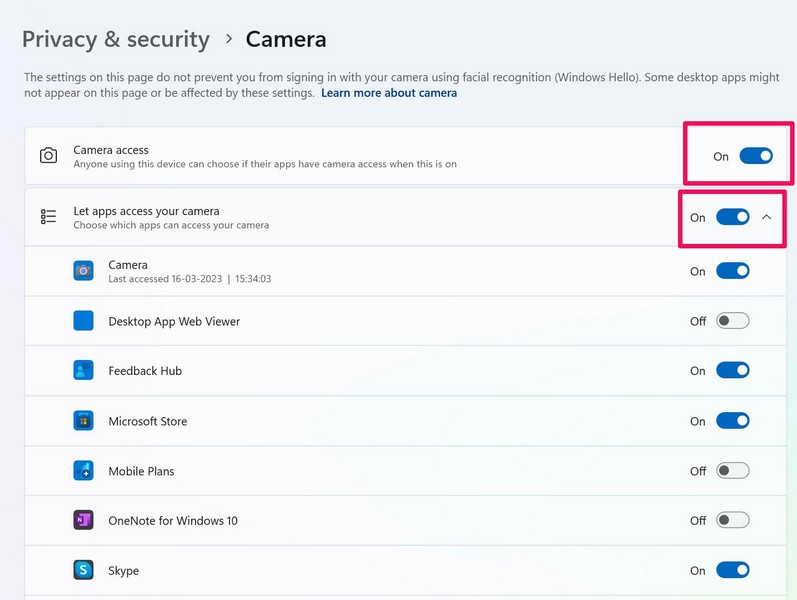Enable camera for Desktop App Web Viewer
The image size is (797, 600).
click(x=732, y=321)
